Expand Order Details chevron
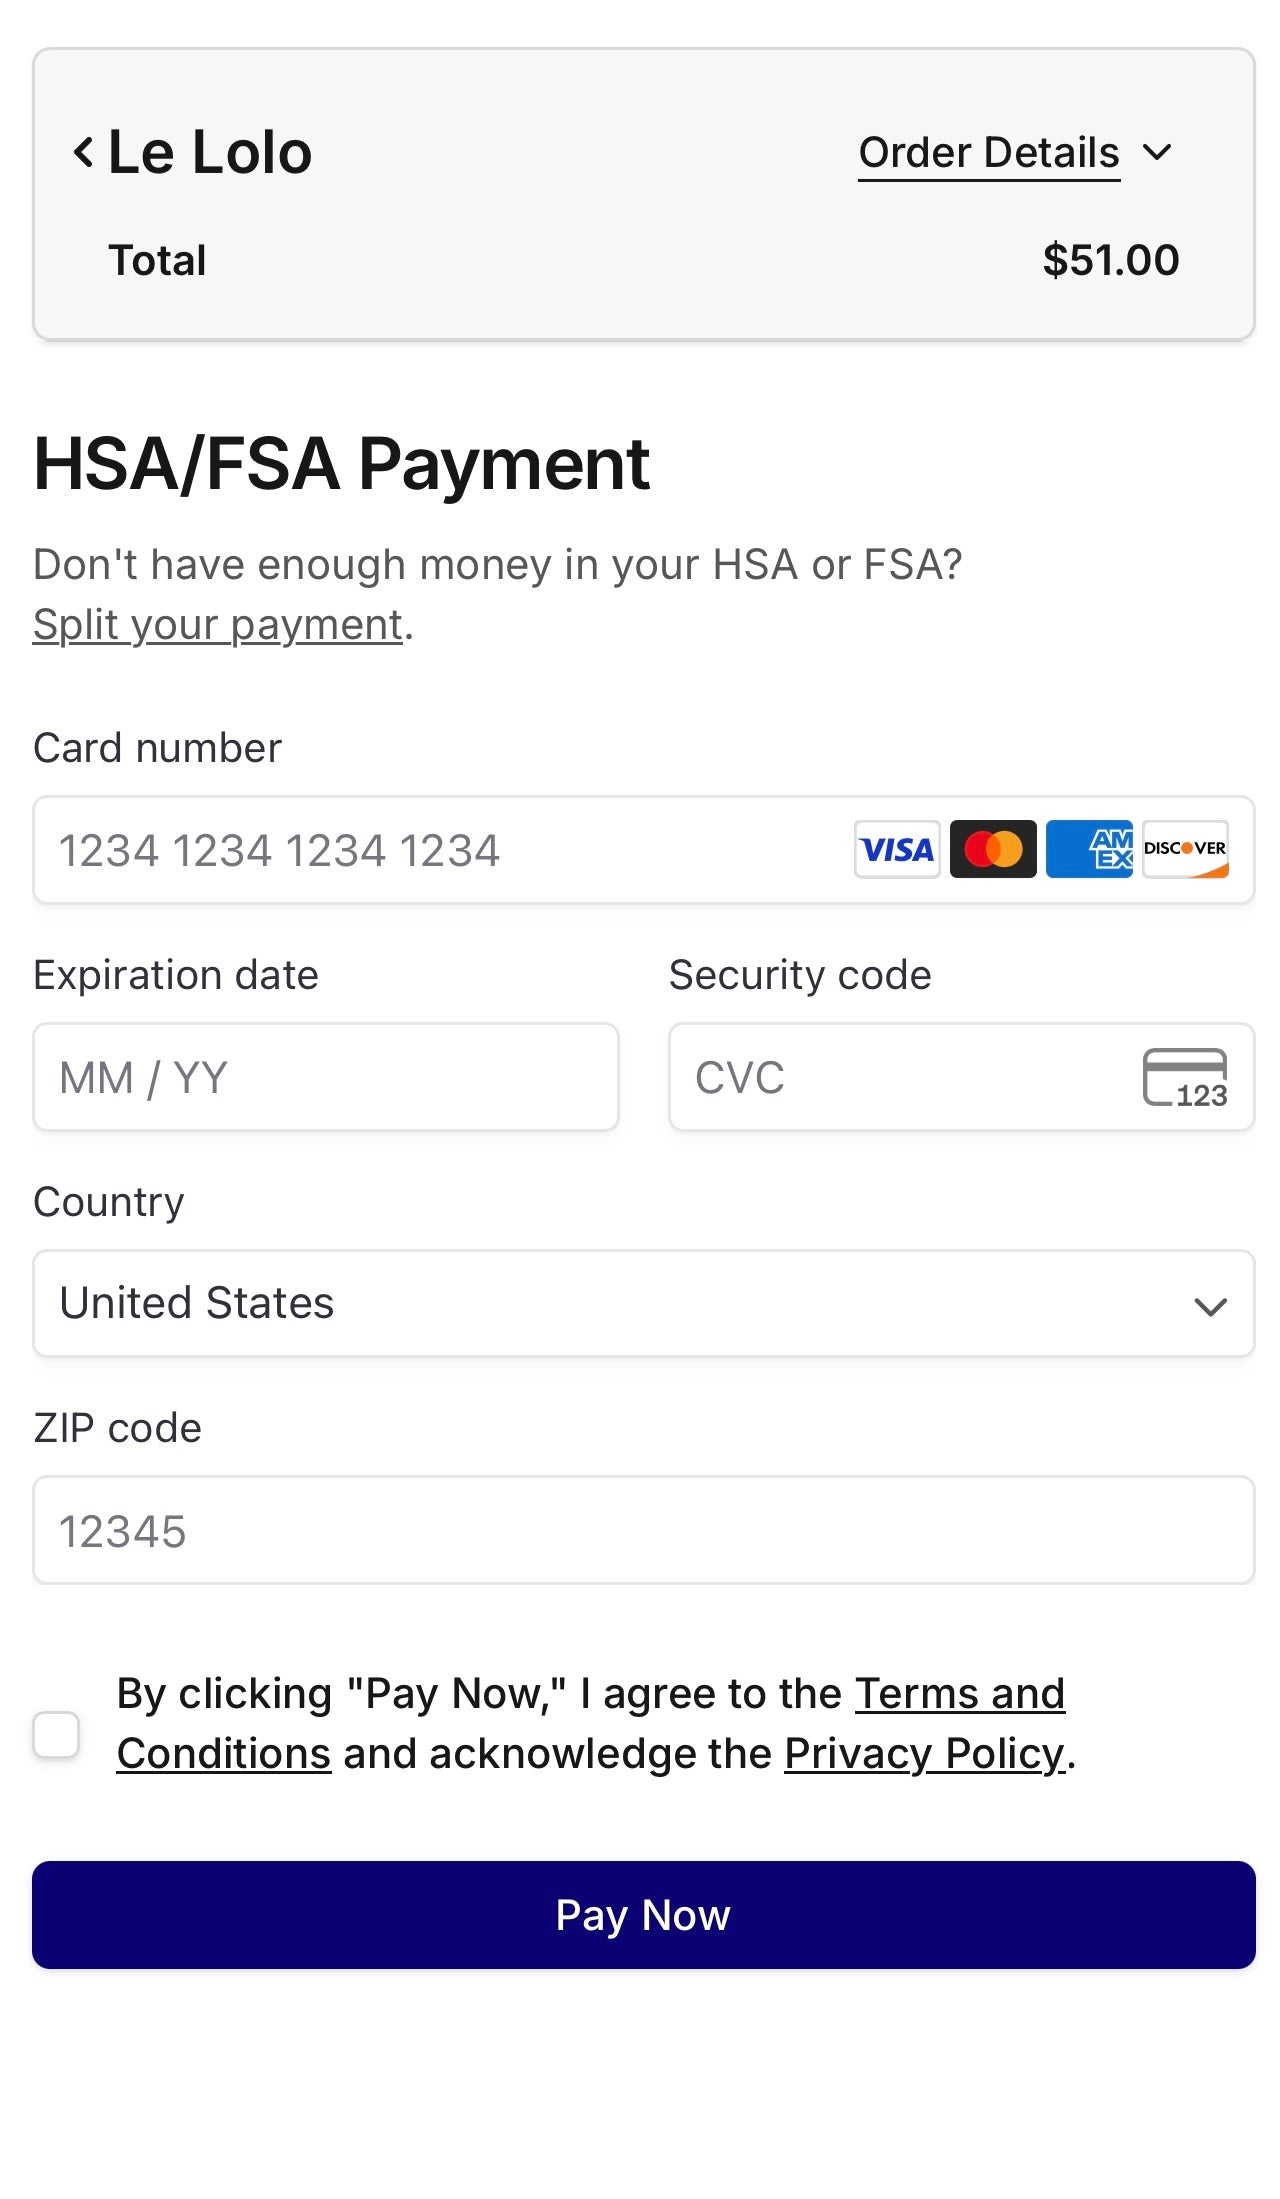 [x=1158, y=153]
